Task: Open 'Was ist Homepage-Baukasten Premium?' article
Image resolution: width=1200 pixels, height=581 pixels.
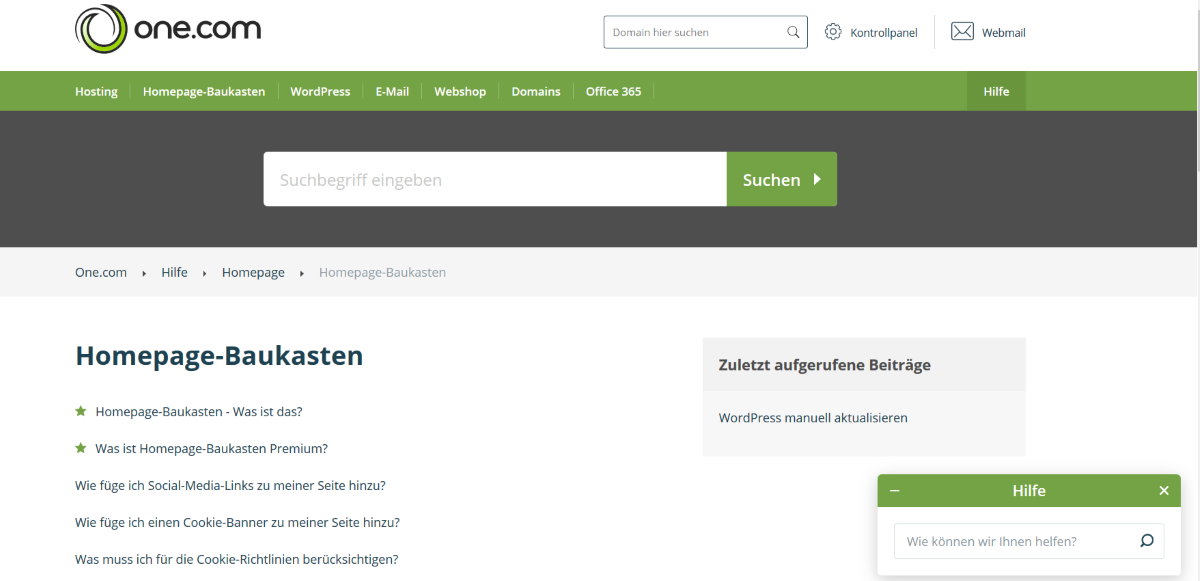Action: (212, 448)
